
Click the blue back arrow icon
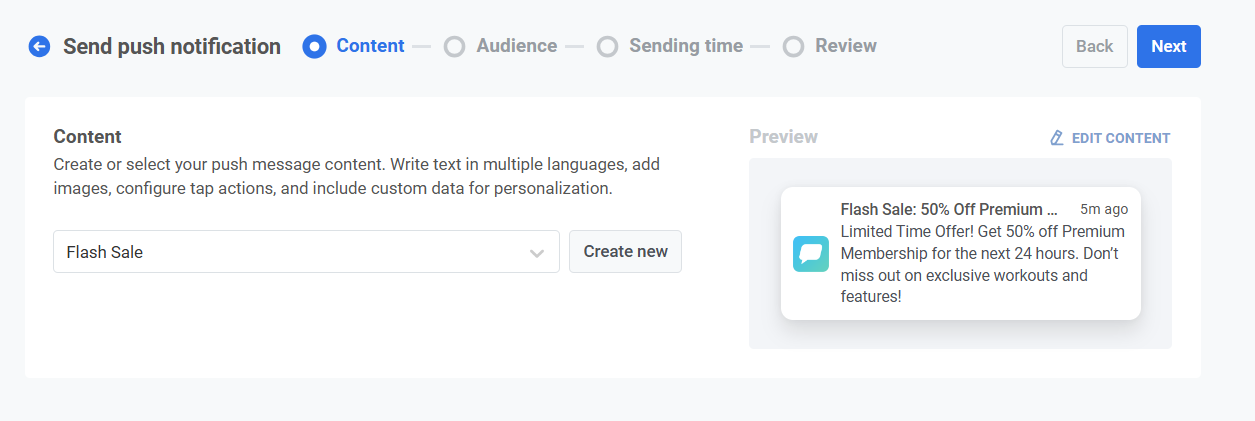pyautogui.click(x=39, y=47)
